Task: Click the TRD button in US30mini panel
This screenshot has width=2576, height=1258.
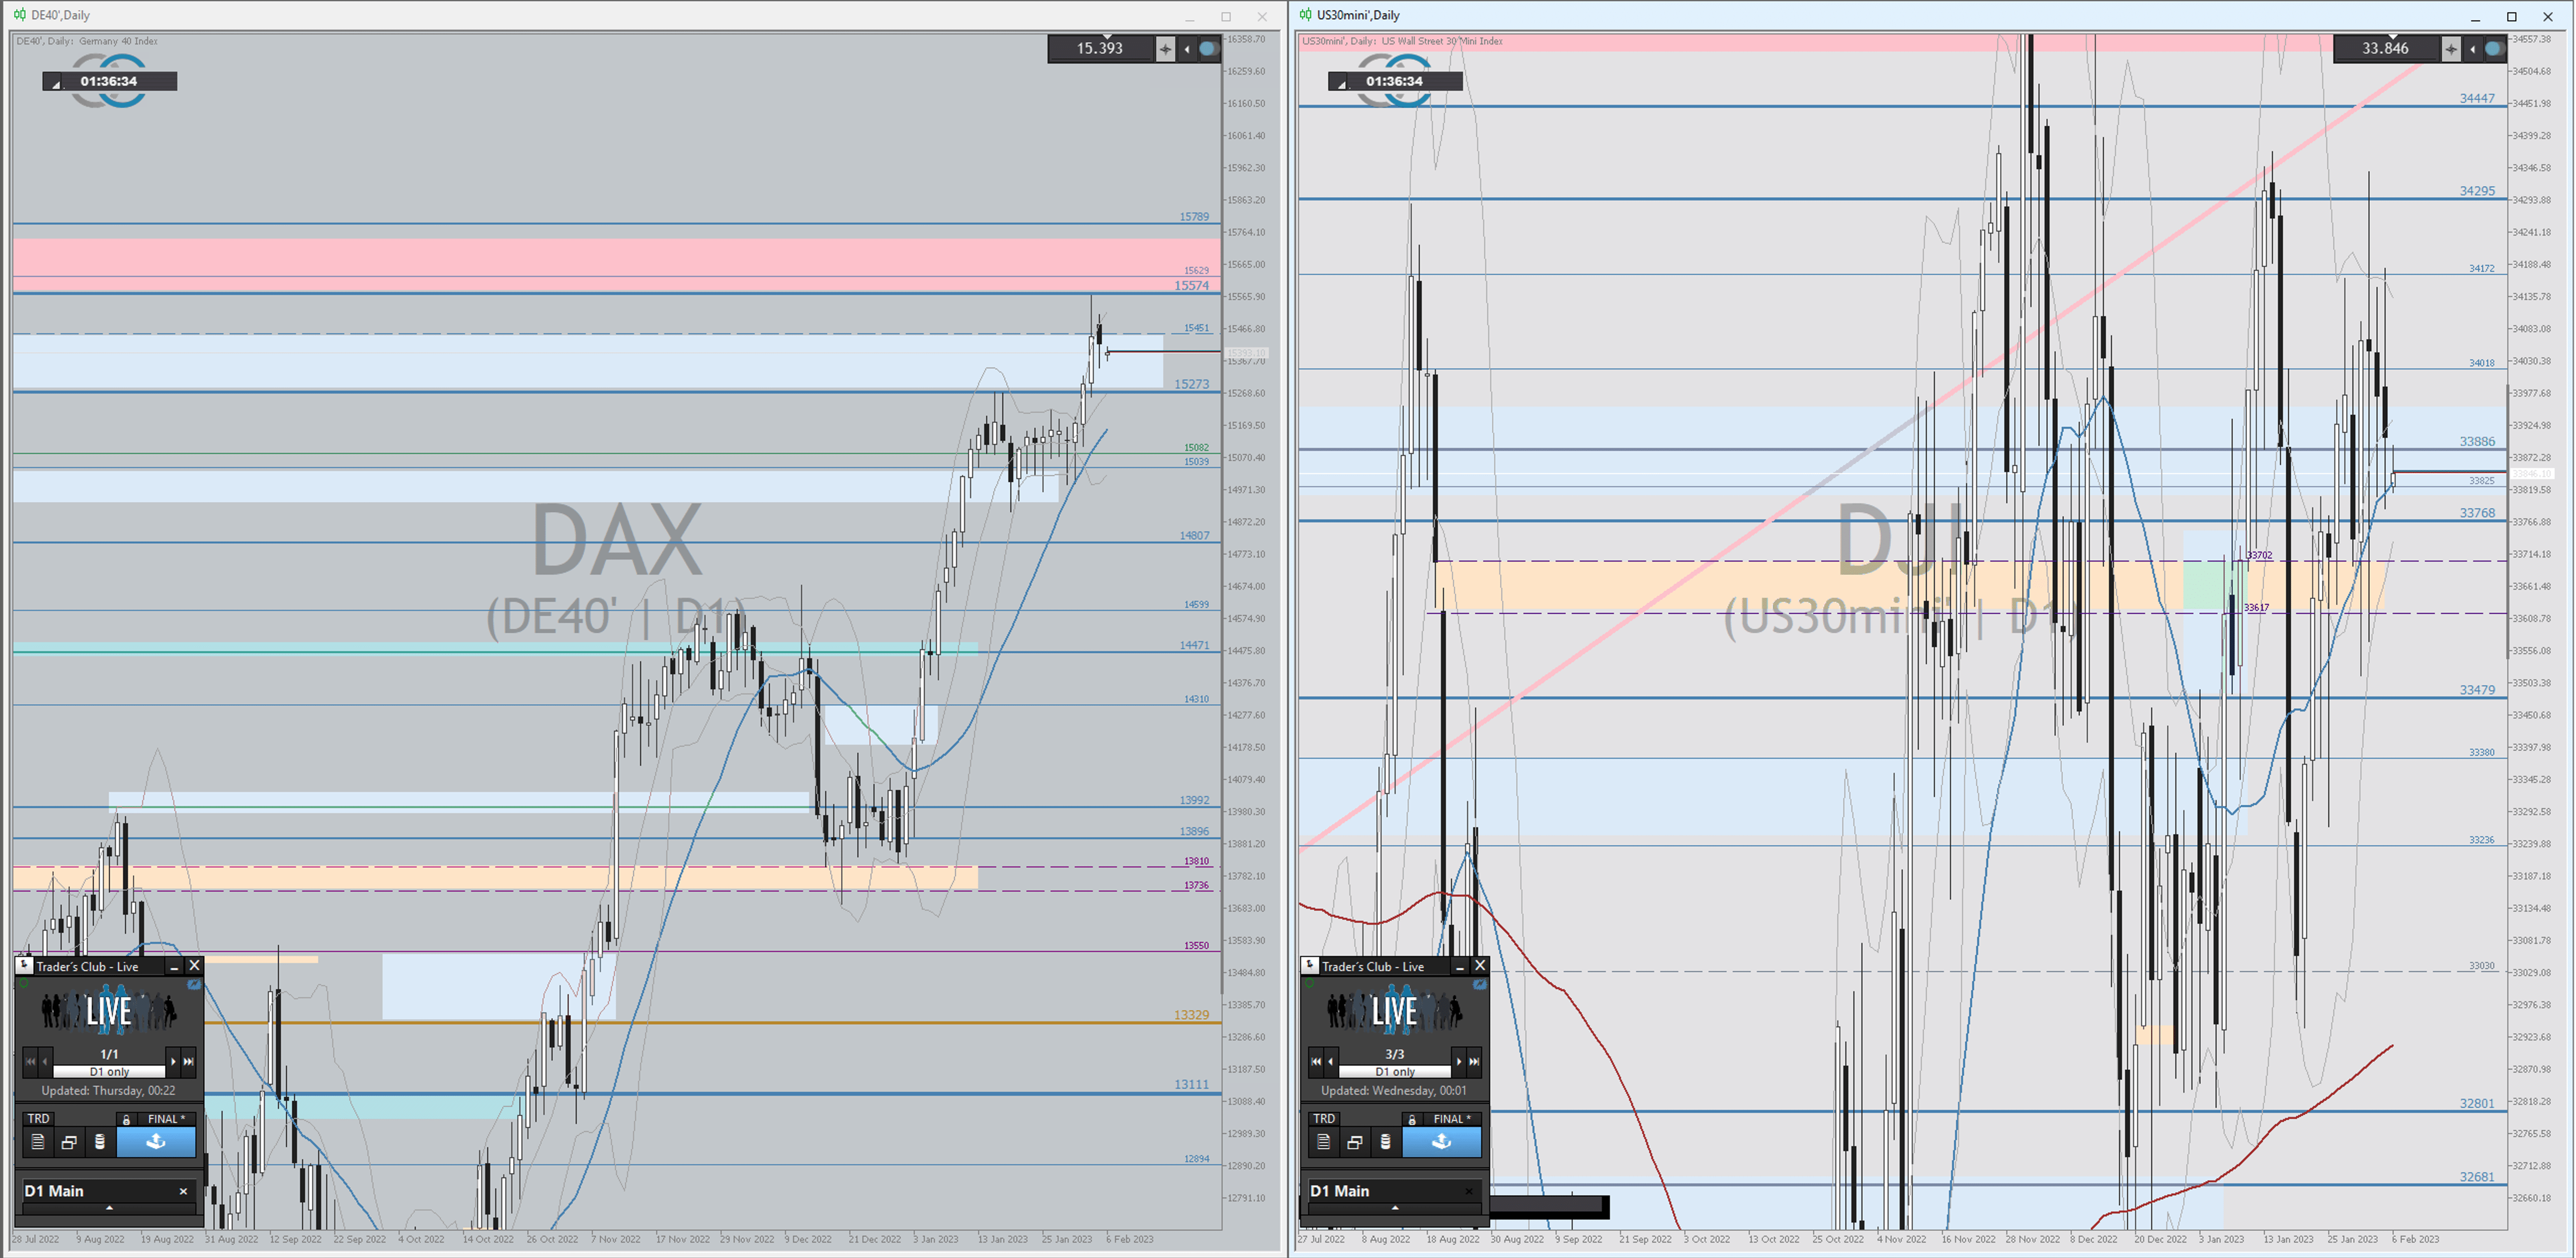Action: point(1324,1118)
